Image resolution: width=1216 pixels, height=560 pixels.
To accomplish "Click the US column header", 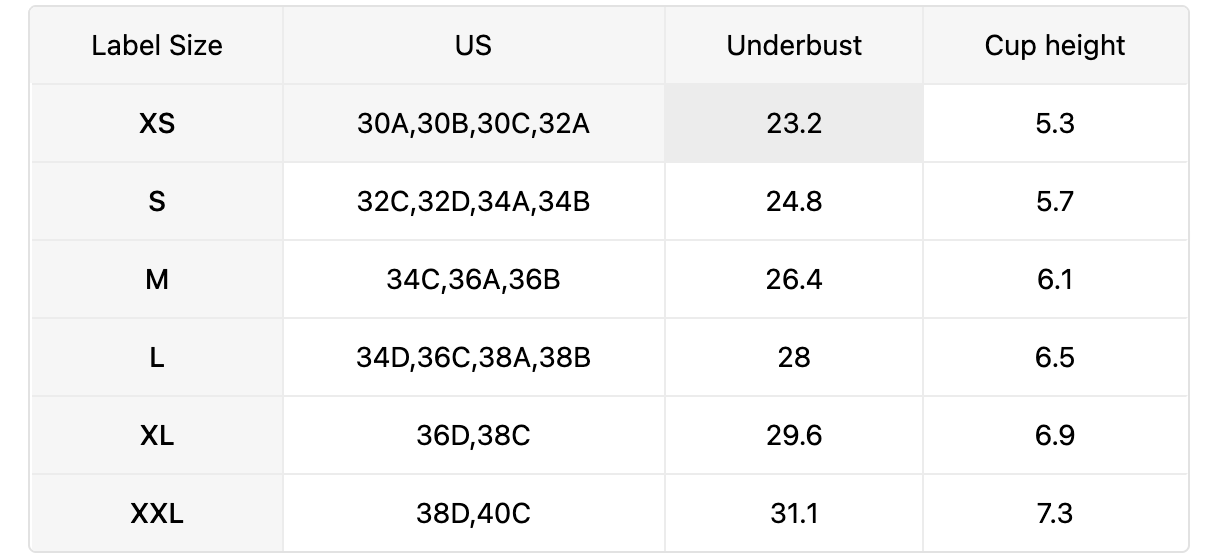I will [473, 46].
